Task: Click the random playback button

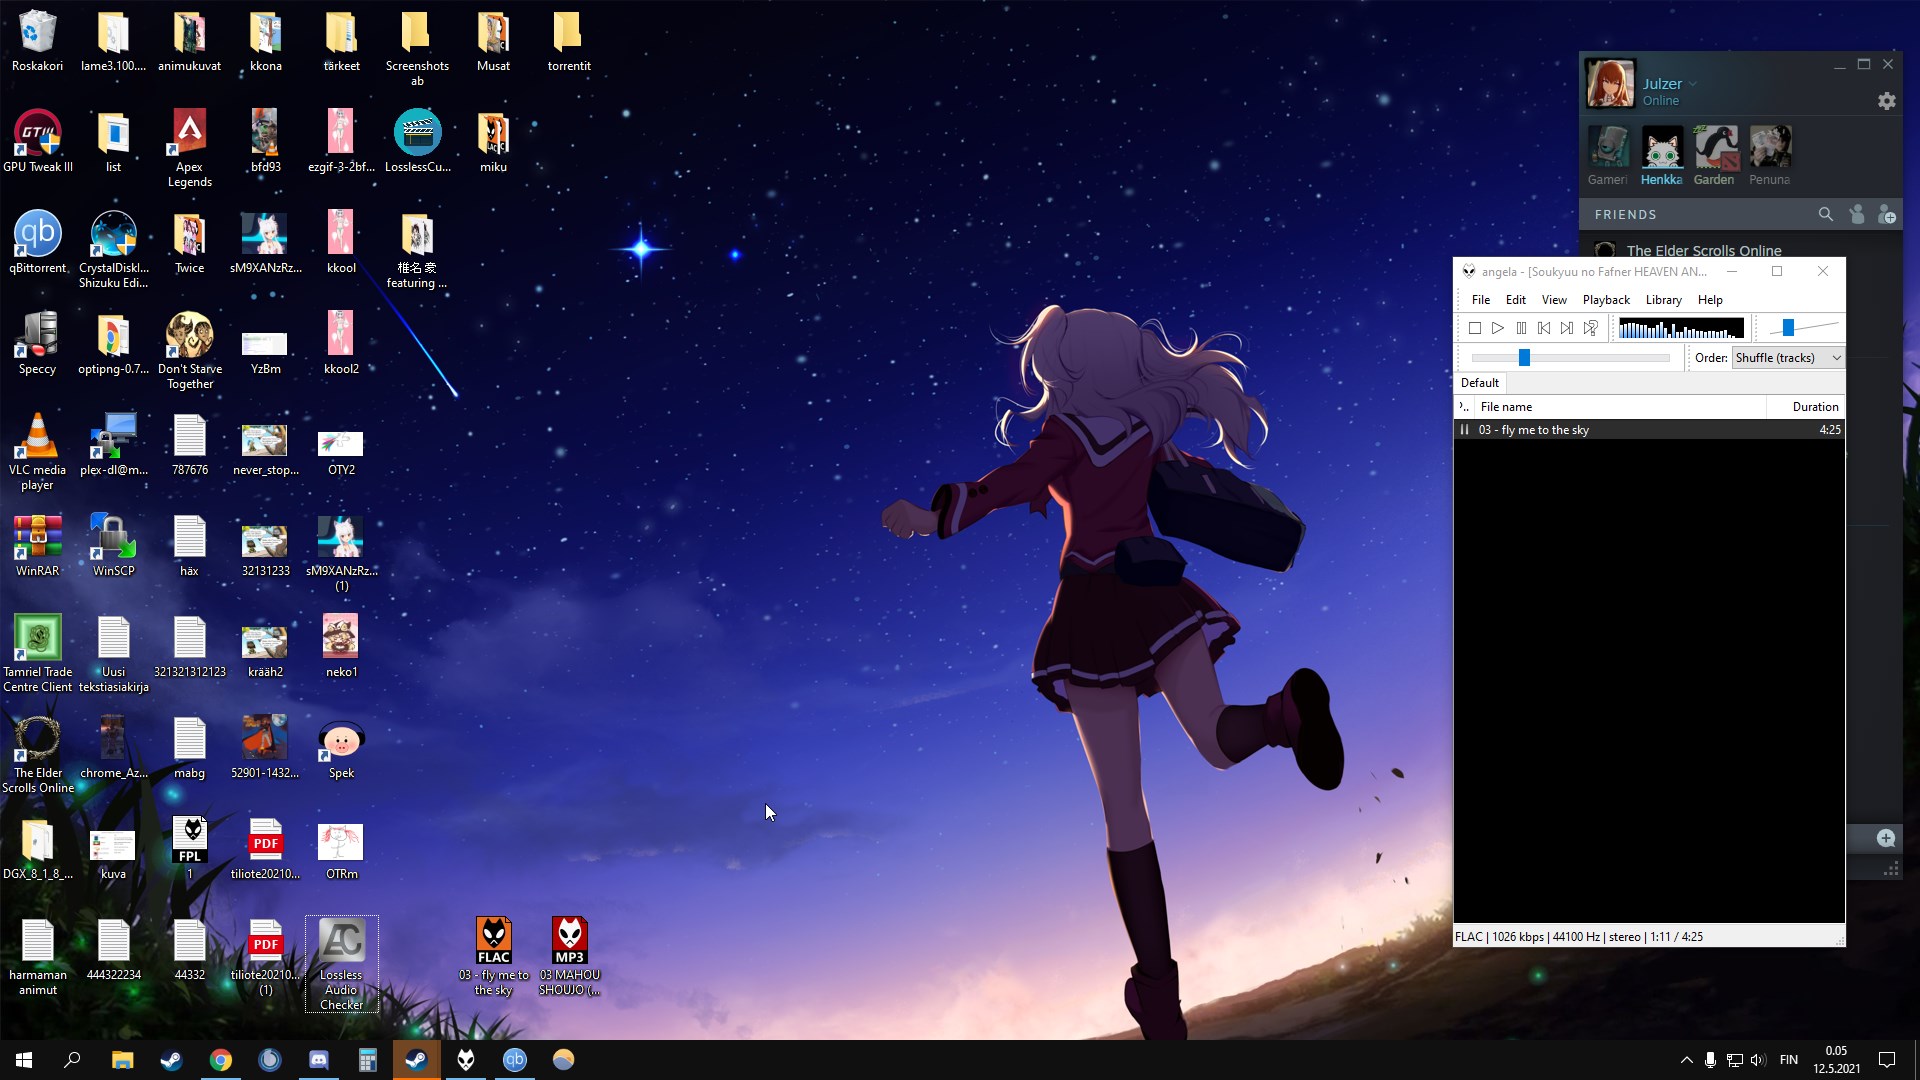Action: (1591, 328)
